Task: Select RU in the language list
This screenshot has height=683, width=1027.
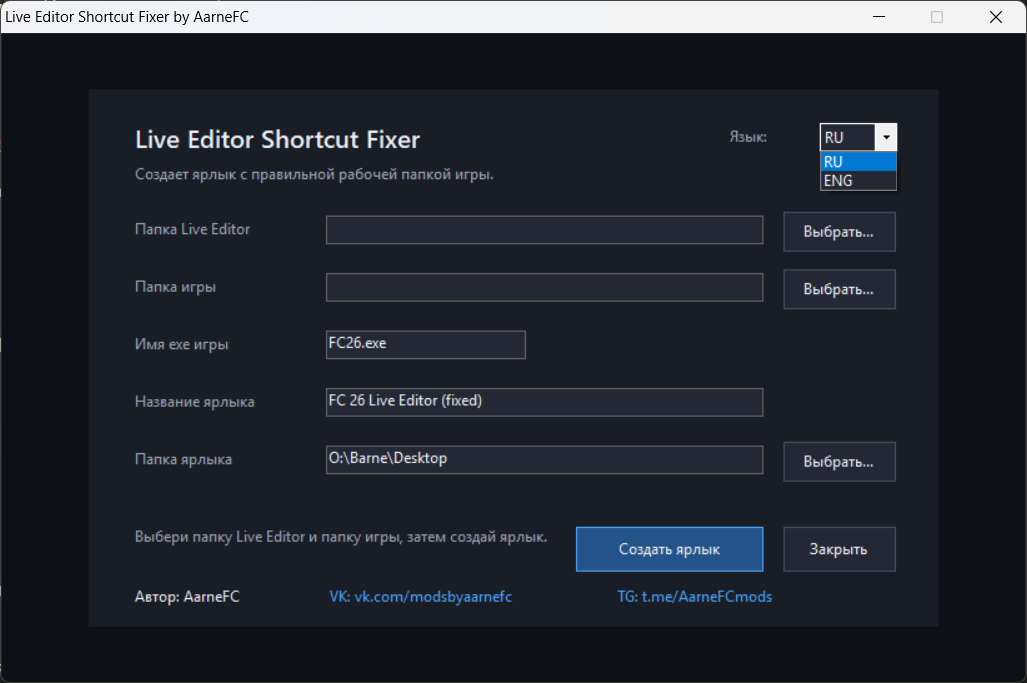Action: click(858, 162)
